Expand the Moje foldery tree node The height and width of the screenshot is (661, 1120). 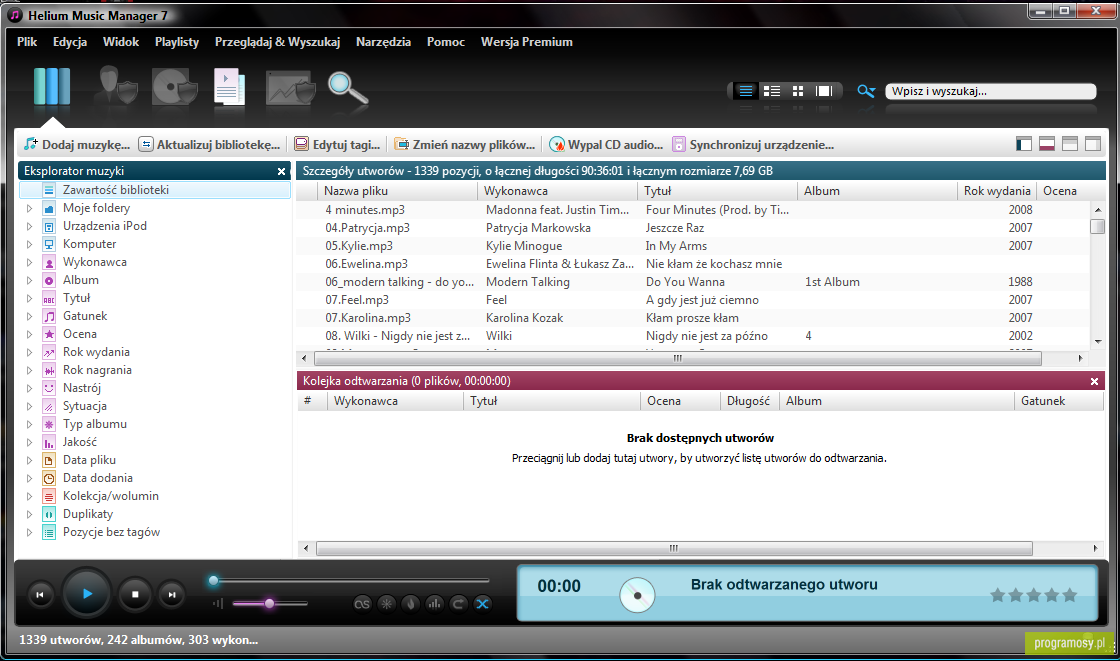[x=29, y=208]
